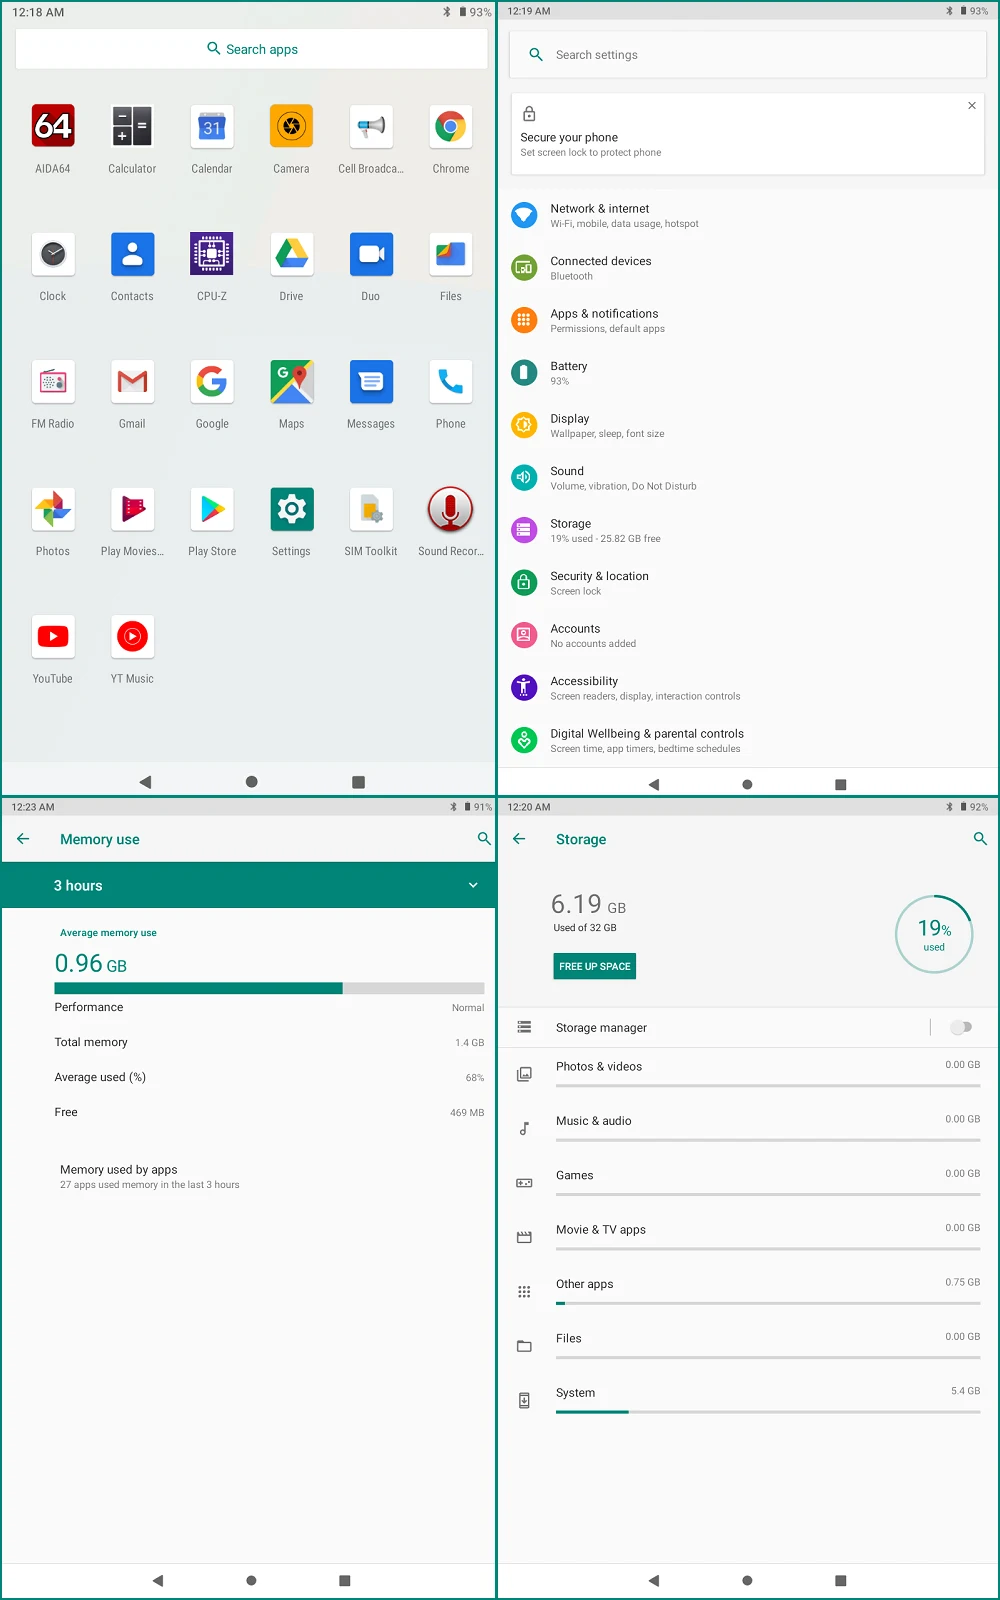This screenshot has height=1600, width=1000.
Task: Open Display settings entry
Action: coord(748,425)
